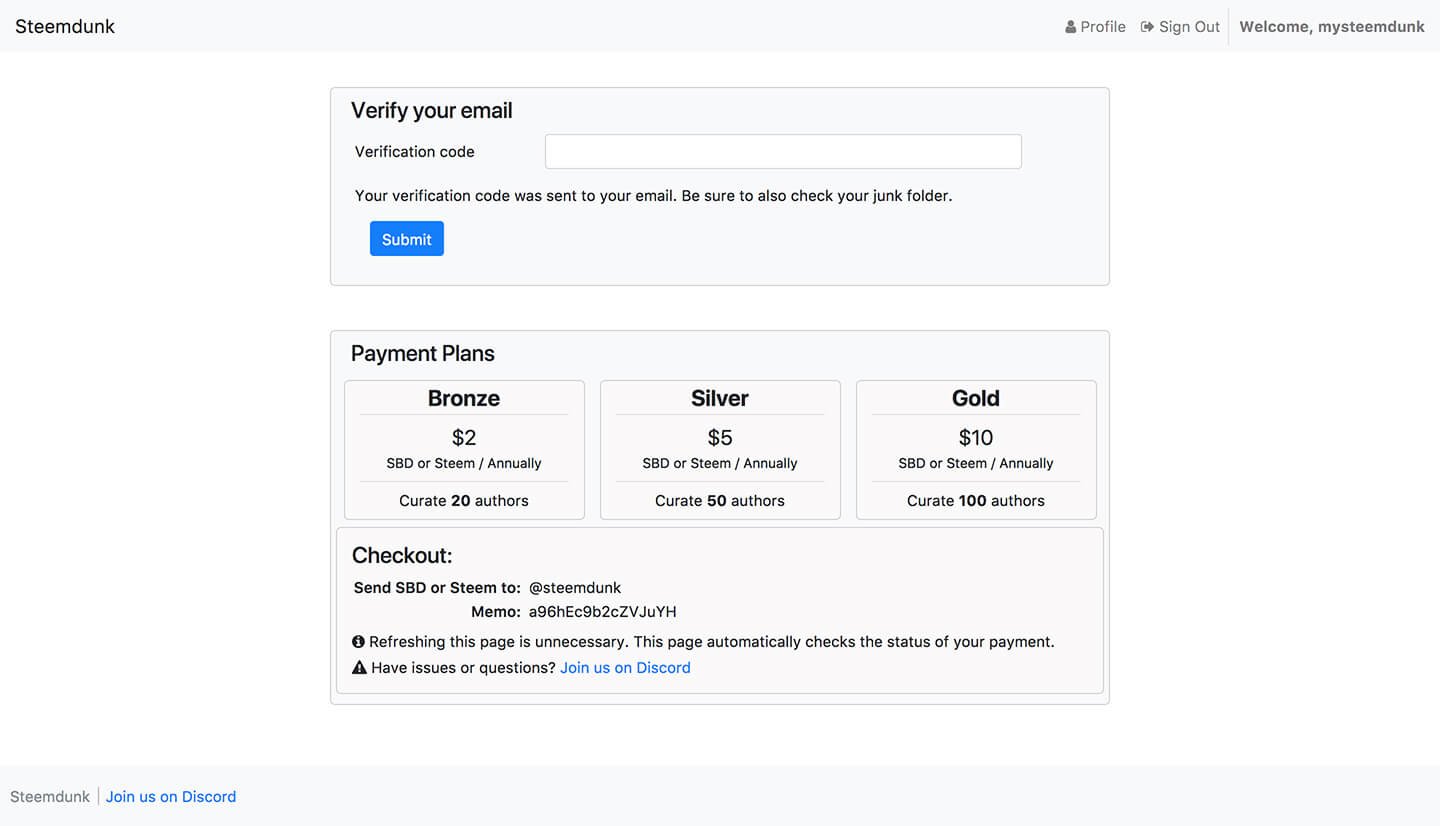Submit the verification code
1440x826 pixels.
[407, 239]
